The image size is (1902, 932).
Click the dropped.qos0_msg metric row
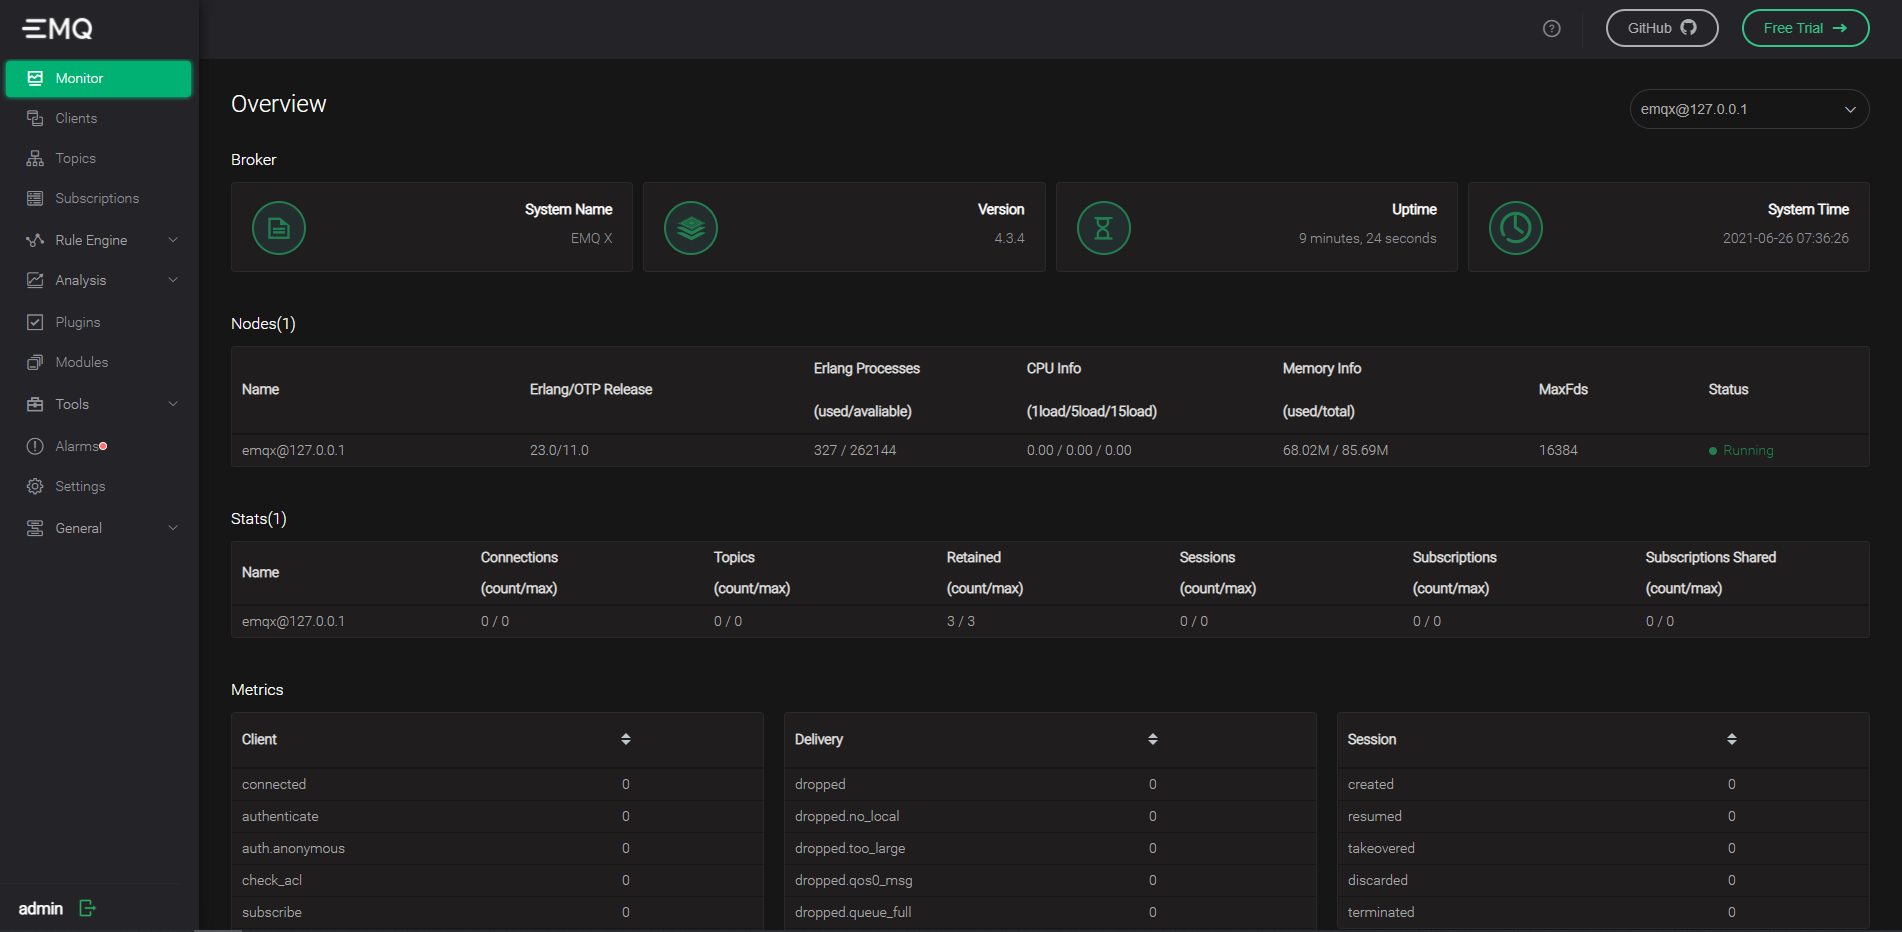coord(1050,880)
